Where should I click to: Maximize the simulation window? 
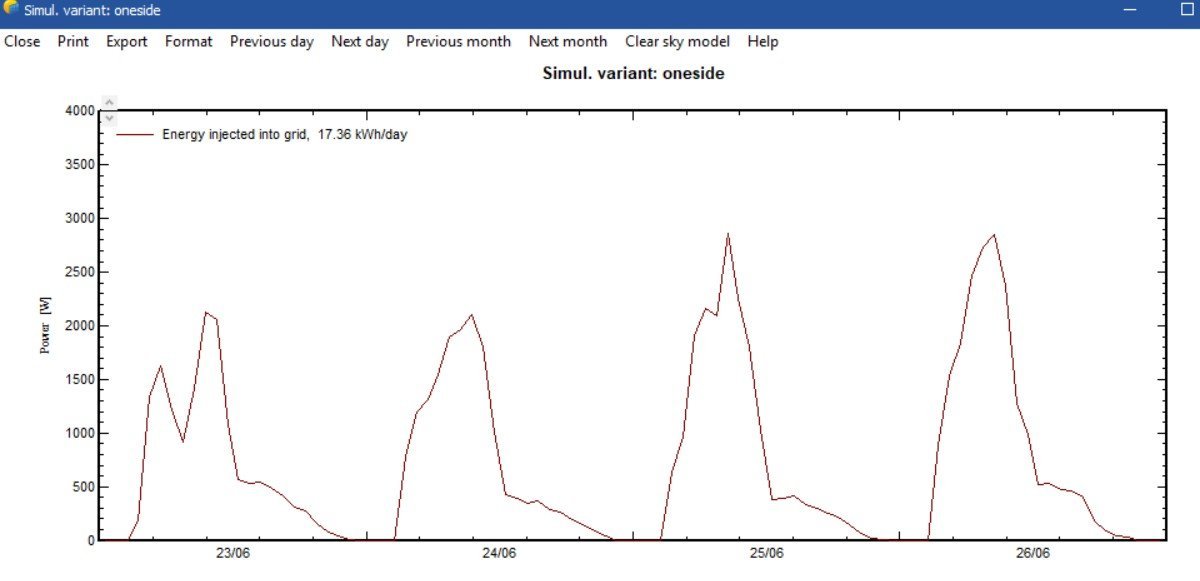coord(1187,10)
